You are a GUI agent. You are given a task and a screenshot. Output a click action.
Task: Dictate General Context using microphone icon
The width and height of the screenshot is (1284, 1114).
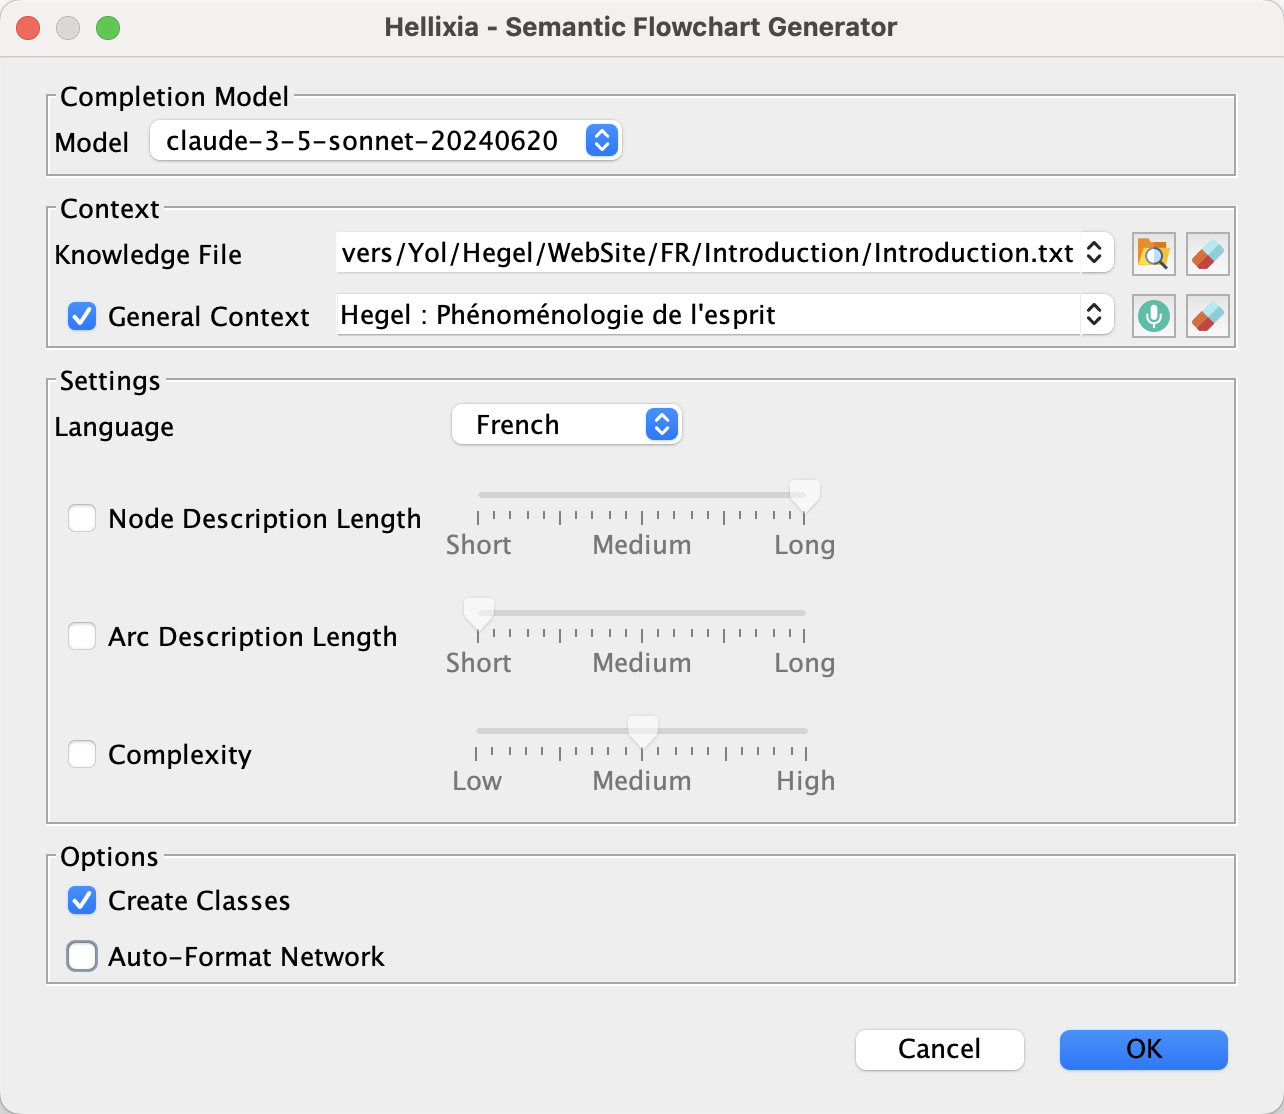pos(1153,316)
